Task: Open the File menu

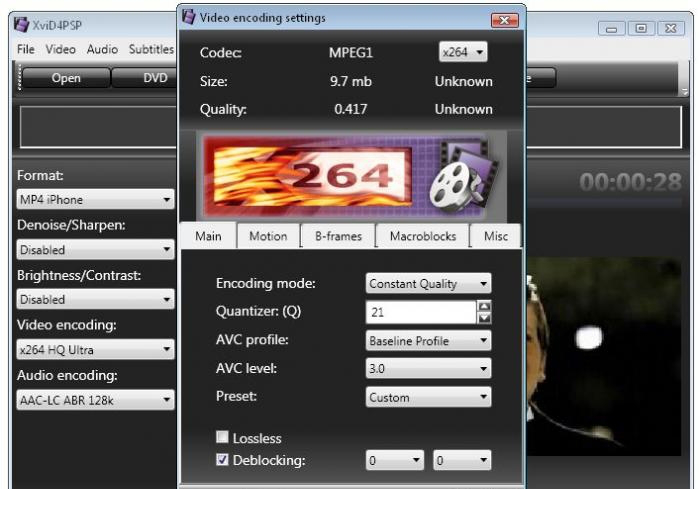Action: (x=25, y=49)
